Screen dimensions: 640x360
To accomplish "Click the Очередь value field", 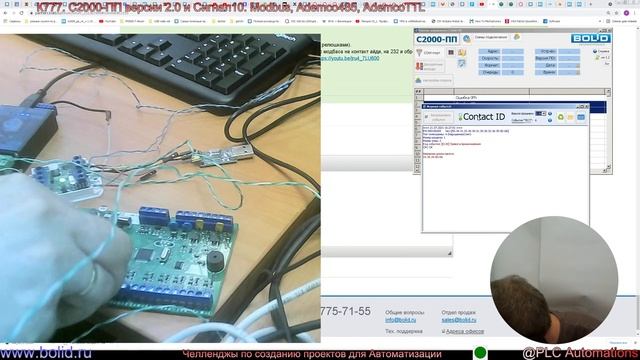I will click(x=513, y=72).
